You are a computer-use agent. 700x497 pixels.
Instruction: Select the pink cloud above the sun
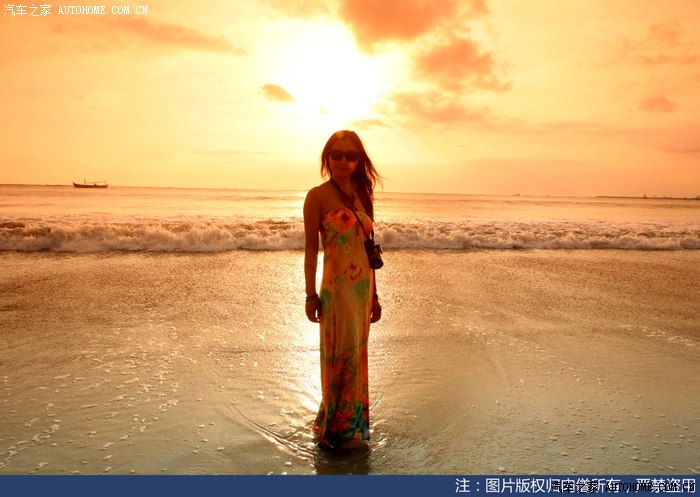coord(410,20)
